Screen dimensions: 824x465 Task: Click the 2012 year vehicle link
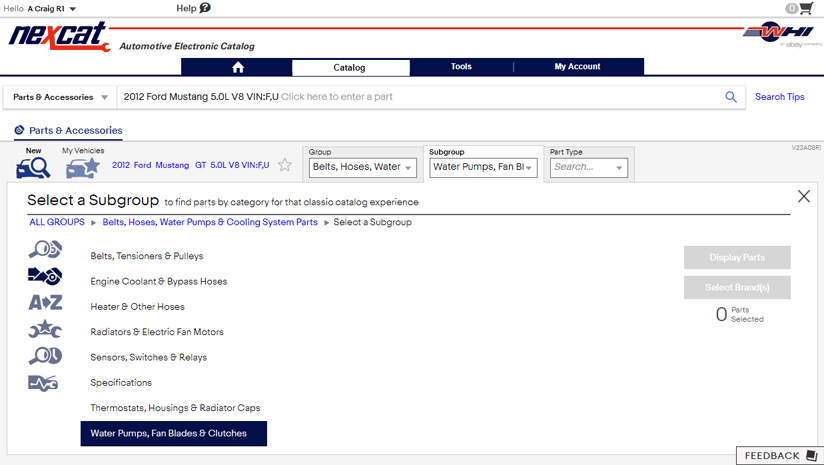point(121,165)
